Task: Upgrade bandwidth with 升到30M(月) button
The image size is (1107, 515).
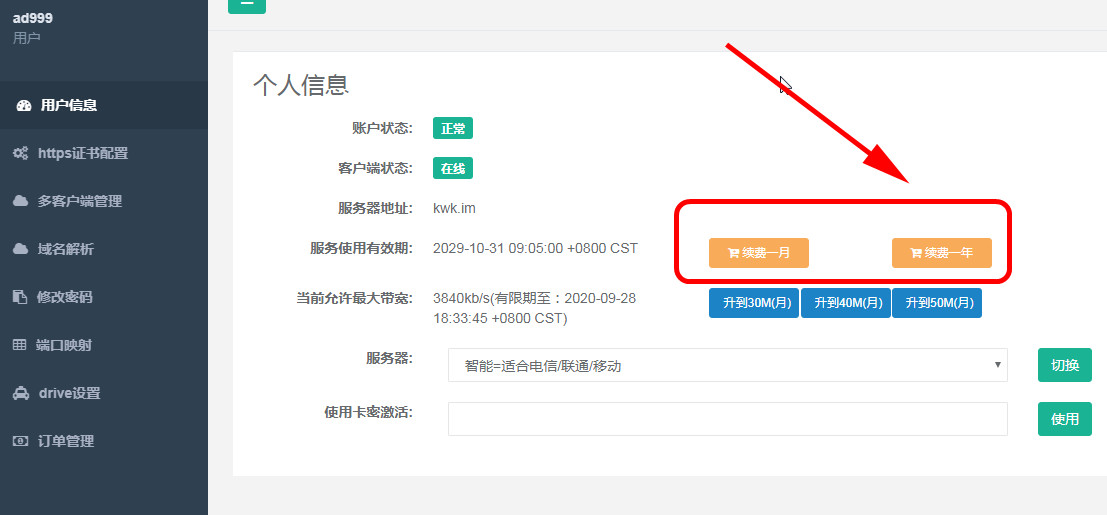Action: pyautogui.click(x=754, y=303)
